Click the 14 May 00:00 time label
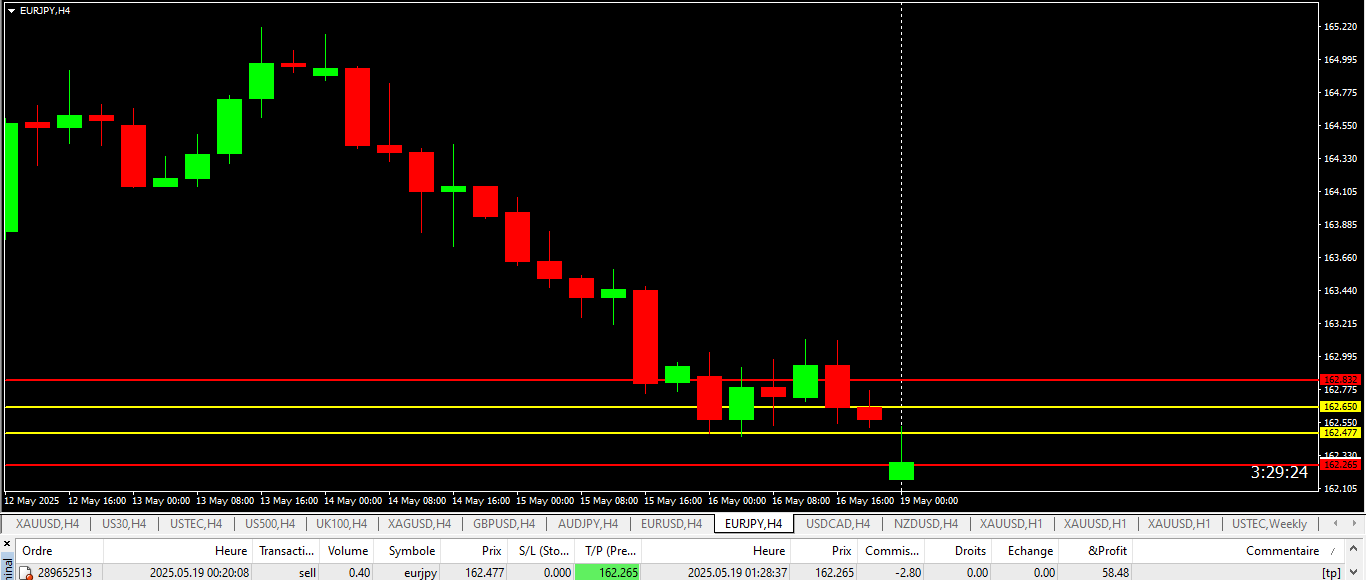The image size is (1366, 580). coord(353,500)
